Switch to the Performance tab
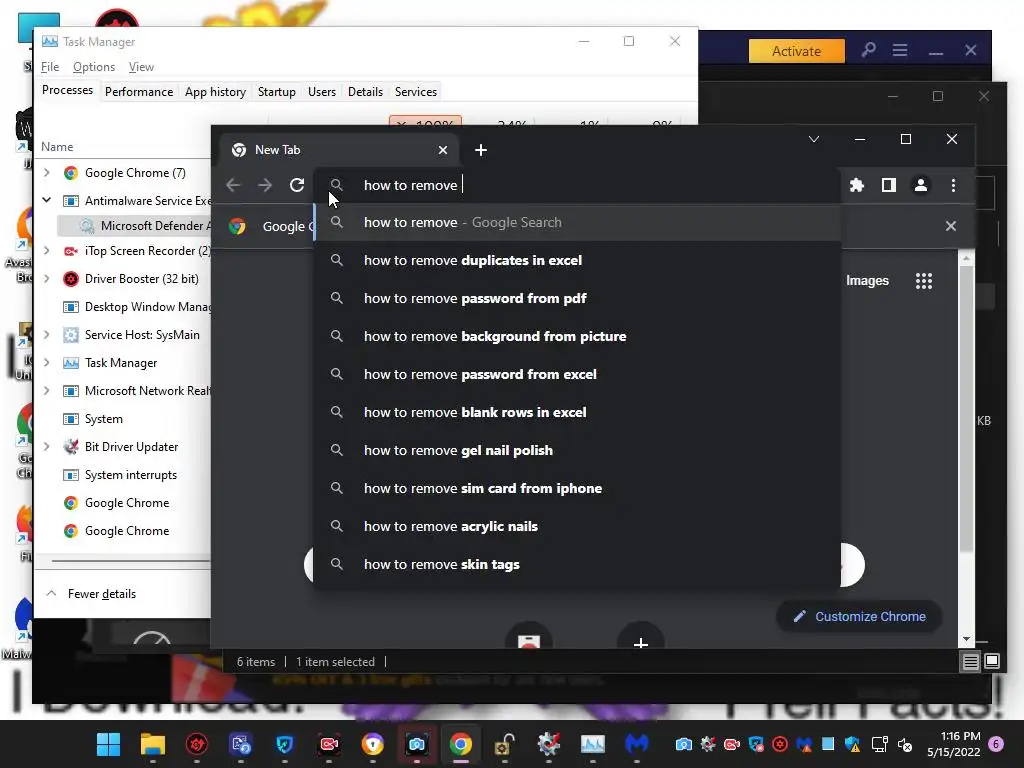The width and height of the screenshot is (1024, 768). (139, 92)
